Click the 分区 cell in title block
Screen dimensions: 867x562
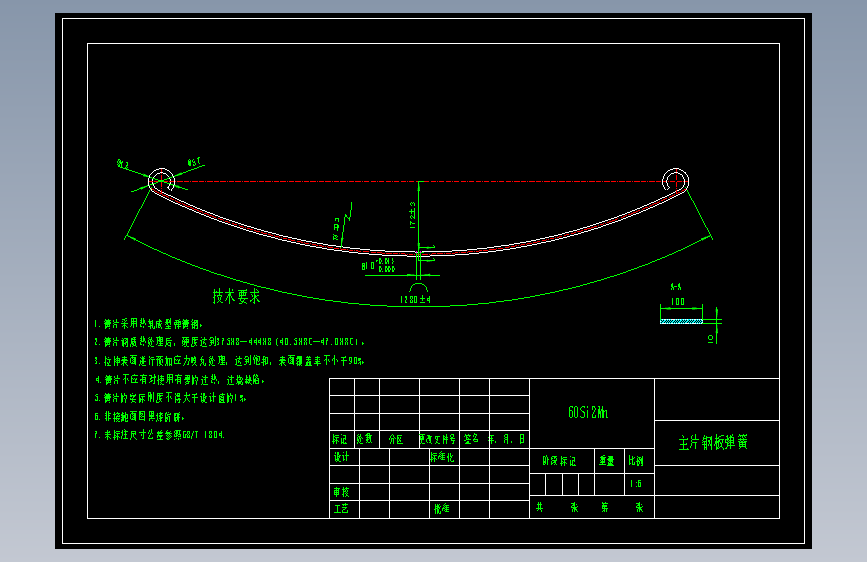[x=396, y=439]
